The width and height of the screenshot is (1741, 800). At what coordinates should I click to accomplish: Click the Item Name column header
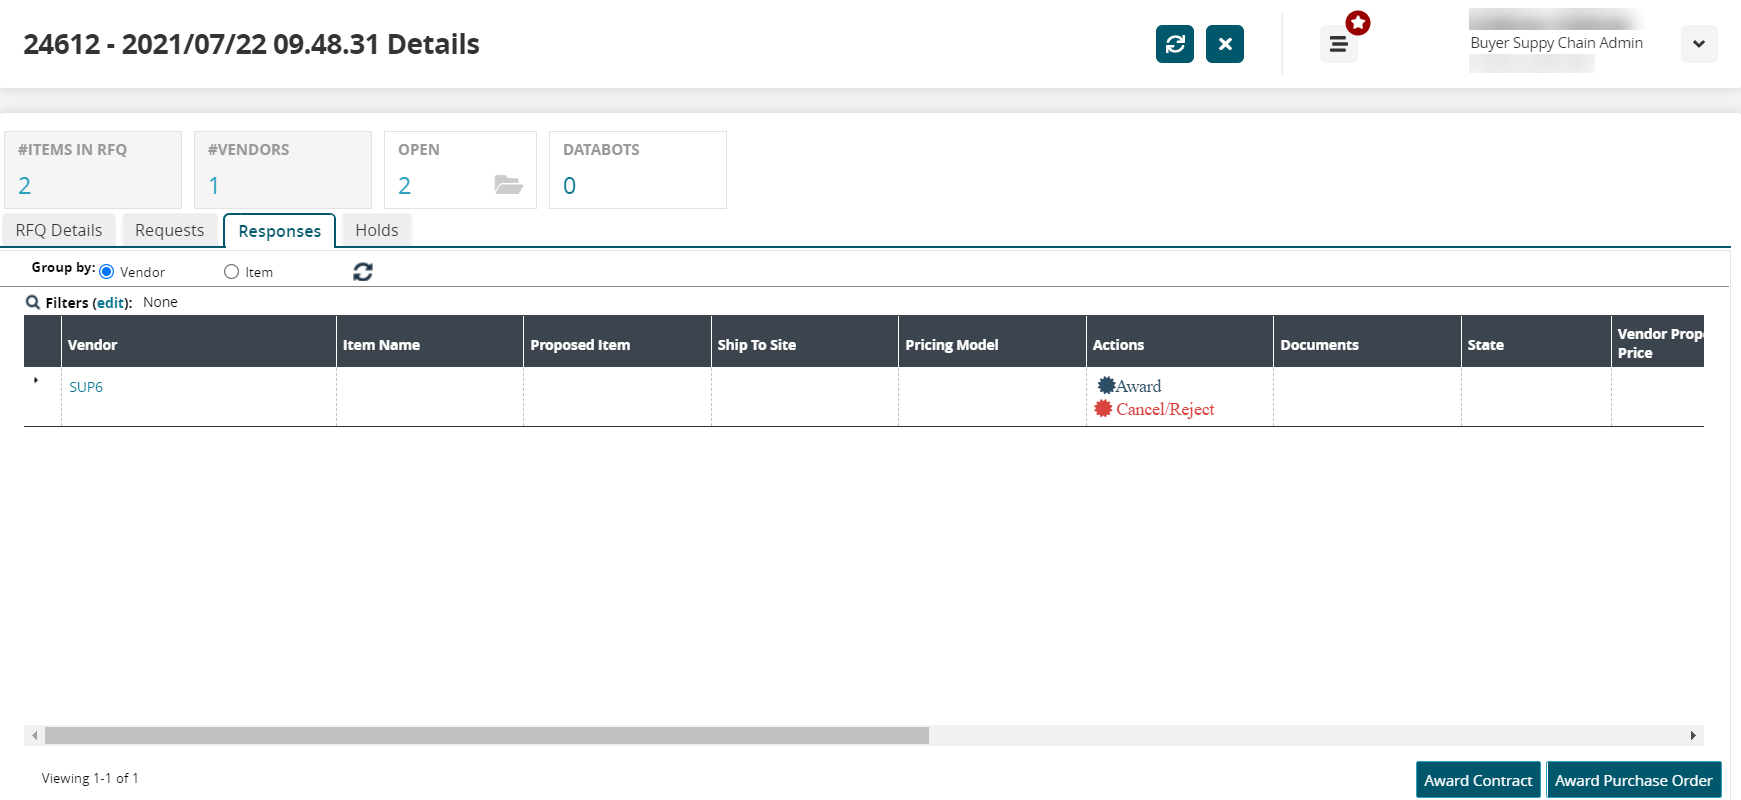430,342
